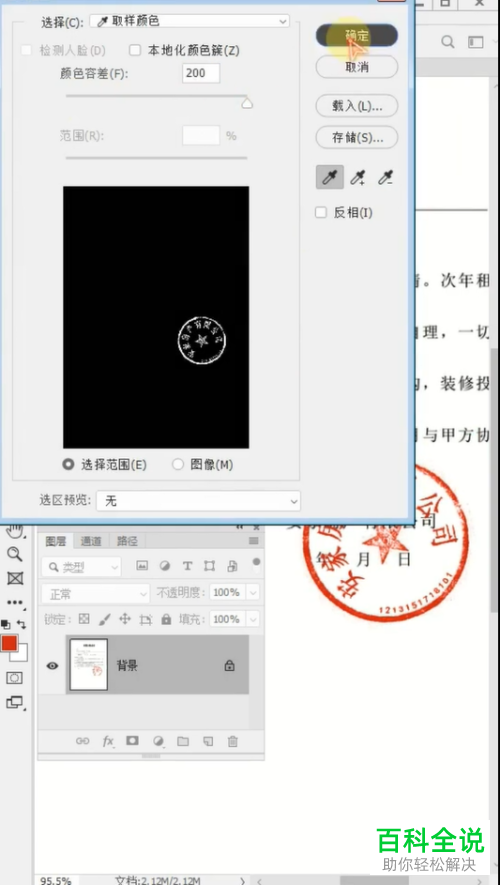The width and height of the screenshot is (500, 885).
Task: Open the layer filter 类型 dropdown
Action: (x=81, y=566)
